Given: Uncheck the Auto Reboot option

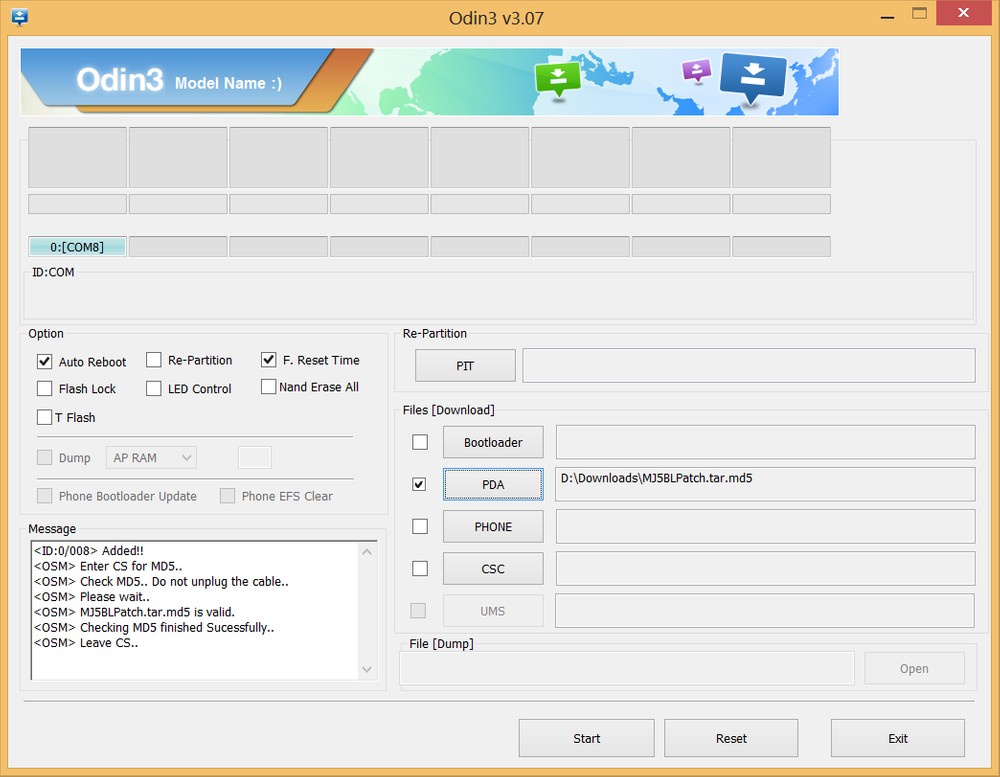Looking at the screenshot, I should click(x=45, y=361).
